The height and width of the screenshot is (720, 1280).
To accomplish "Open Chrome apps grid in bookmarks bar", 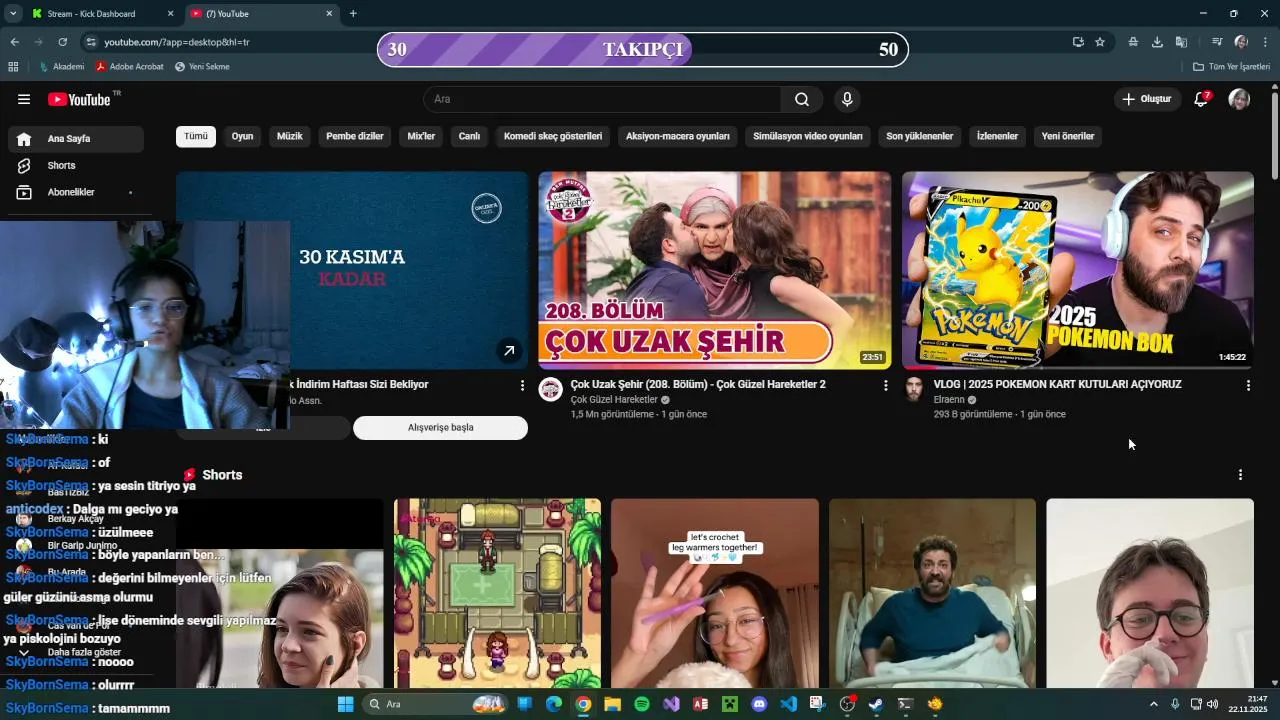I will point(13,66).
